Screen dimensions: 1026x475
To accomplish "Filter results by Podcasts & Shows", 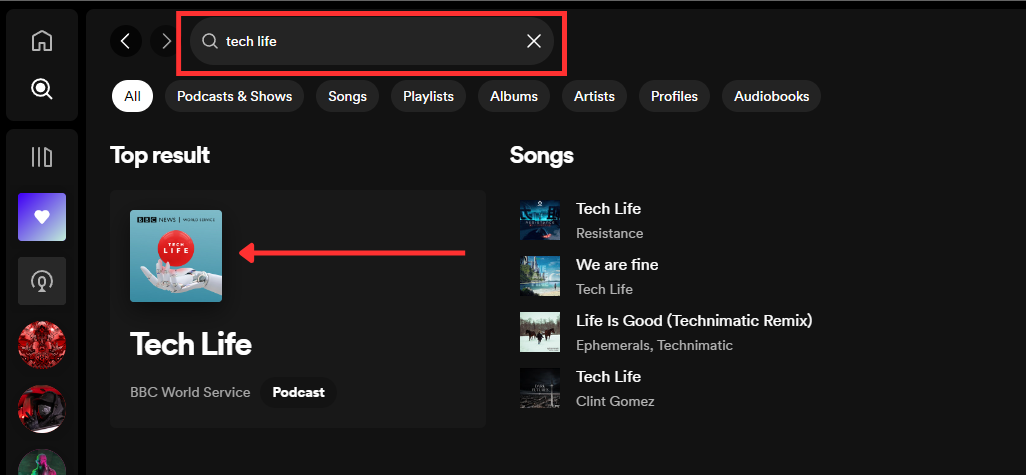I will tap(235, 96).
